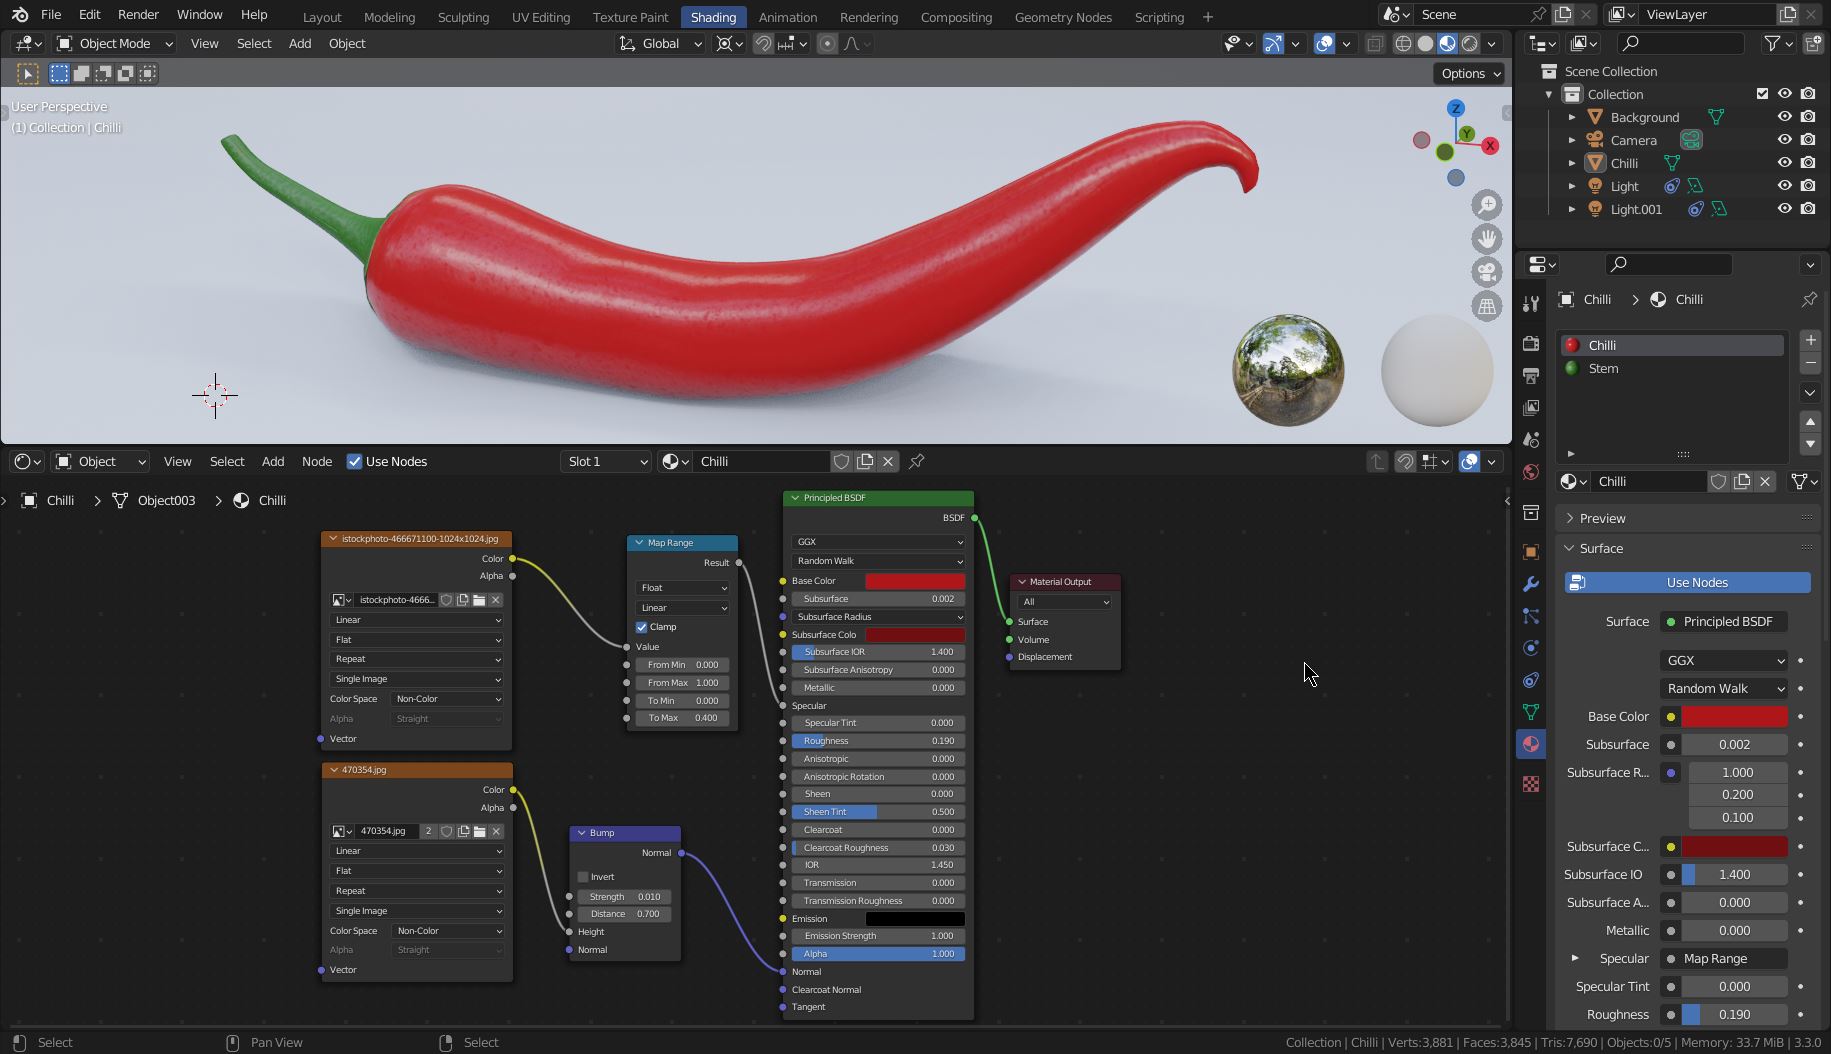
Task: Open the Render menu
Action: [x=138, y=15]
